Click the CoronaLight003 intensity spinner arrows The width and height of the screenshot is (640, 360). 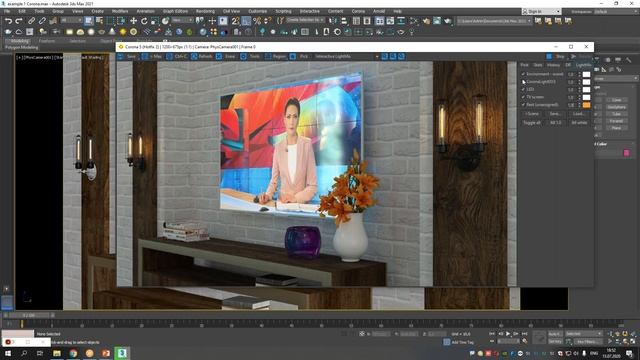coord(580,82)
